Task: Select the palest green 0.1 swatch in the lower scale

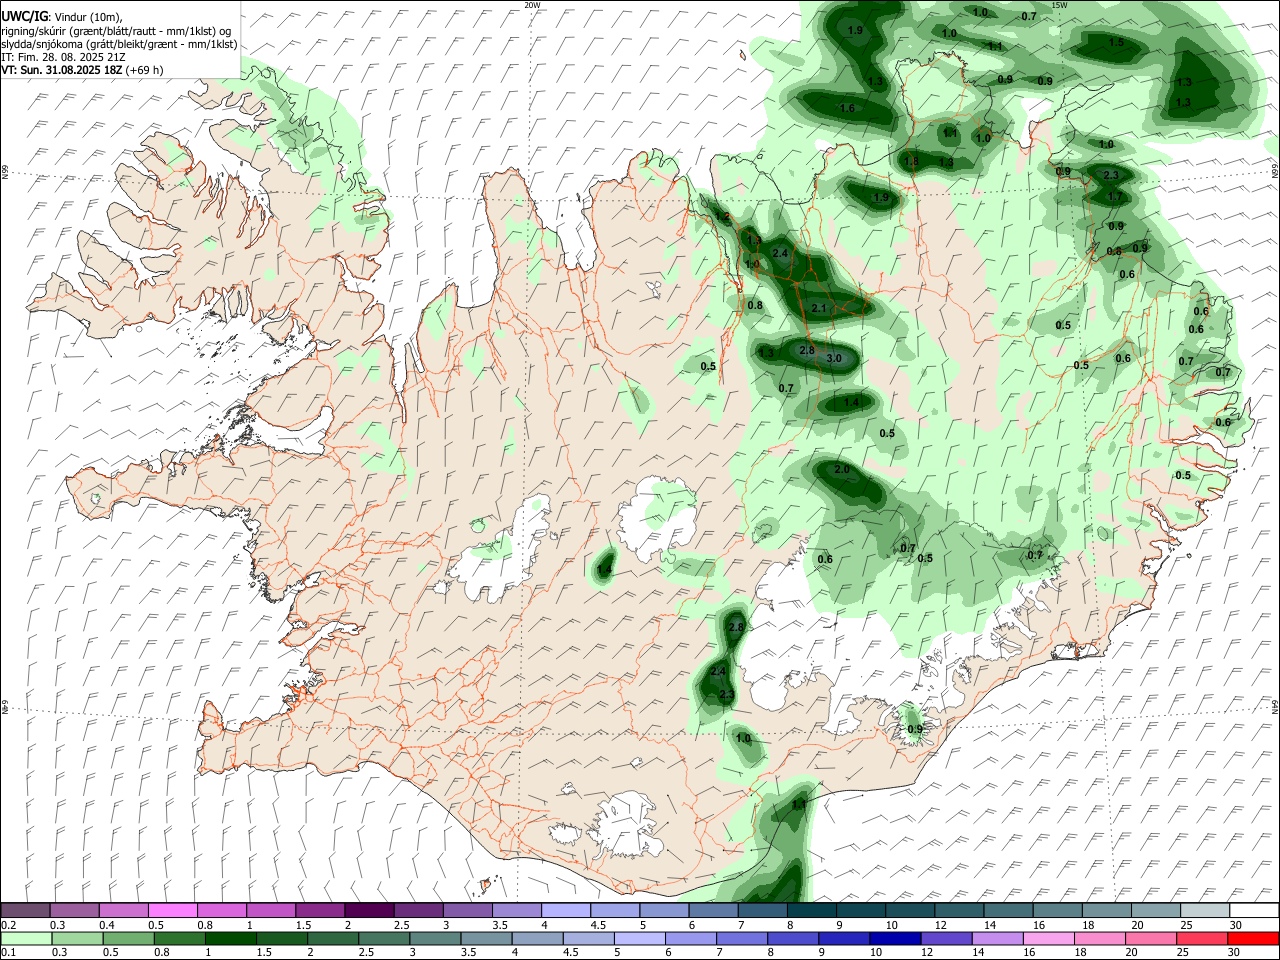Action: click(26, 938)
